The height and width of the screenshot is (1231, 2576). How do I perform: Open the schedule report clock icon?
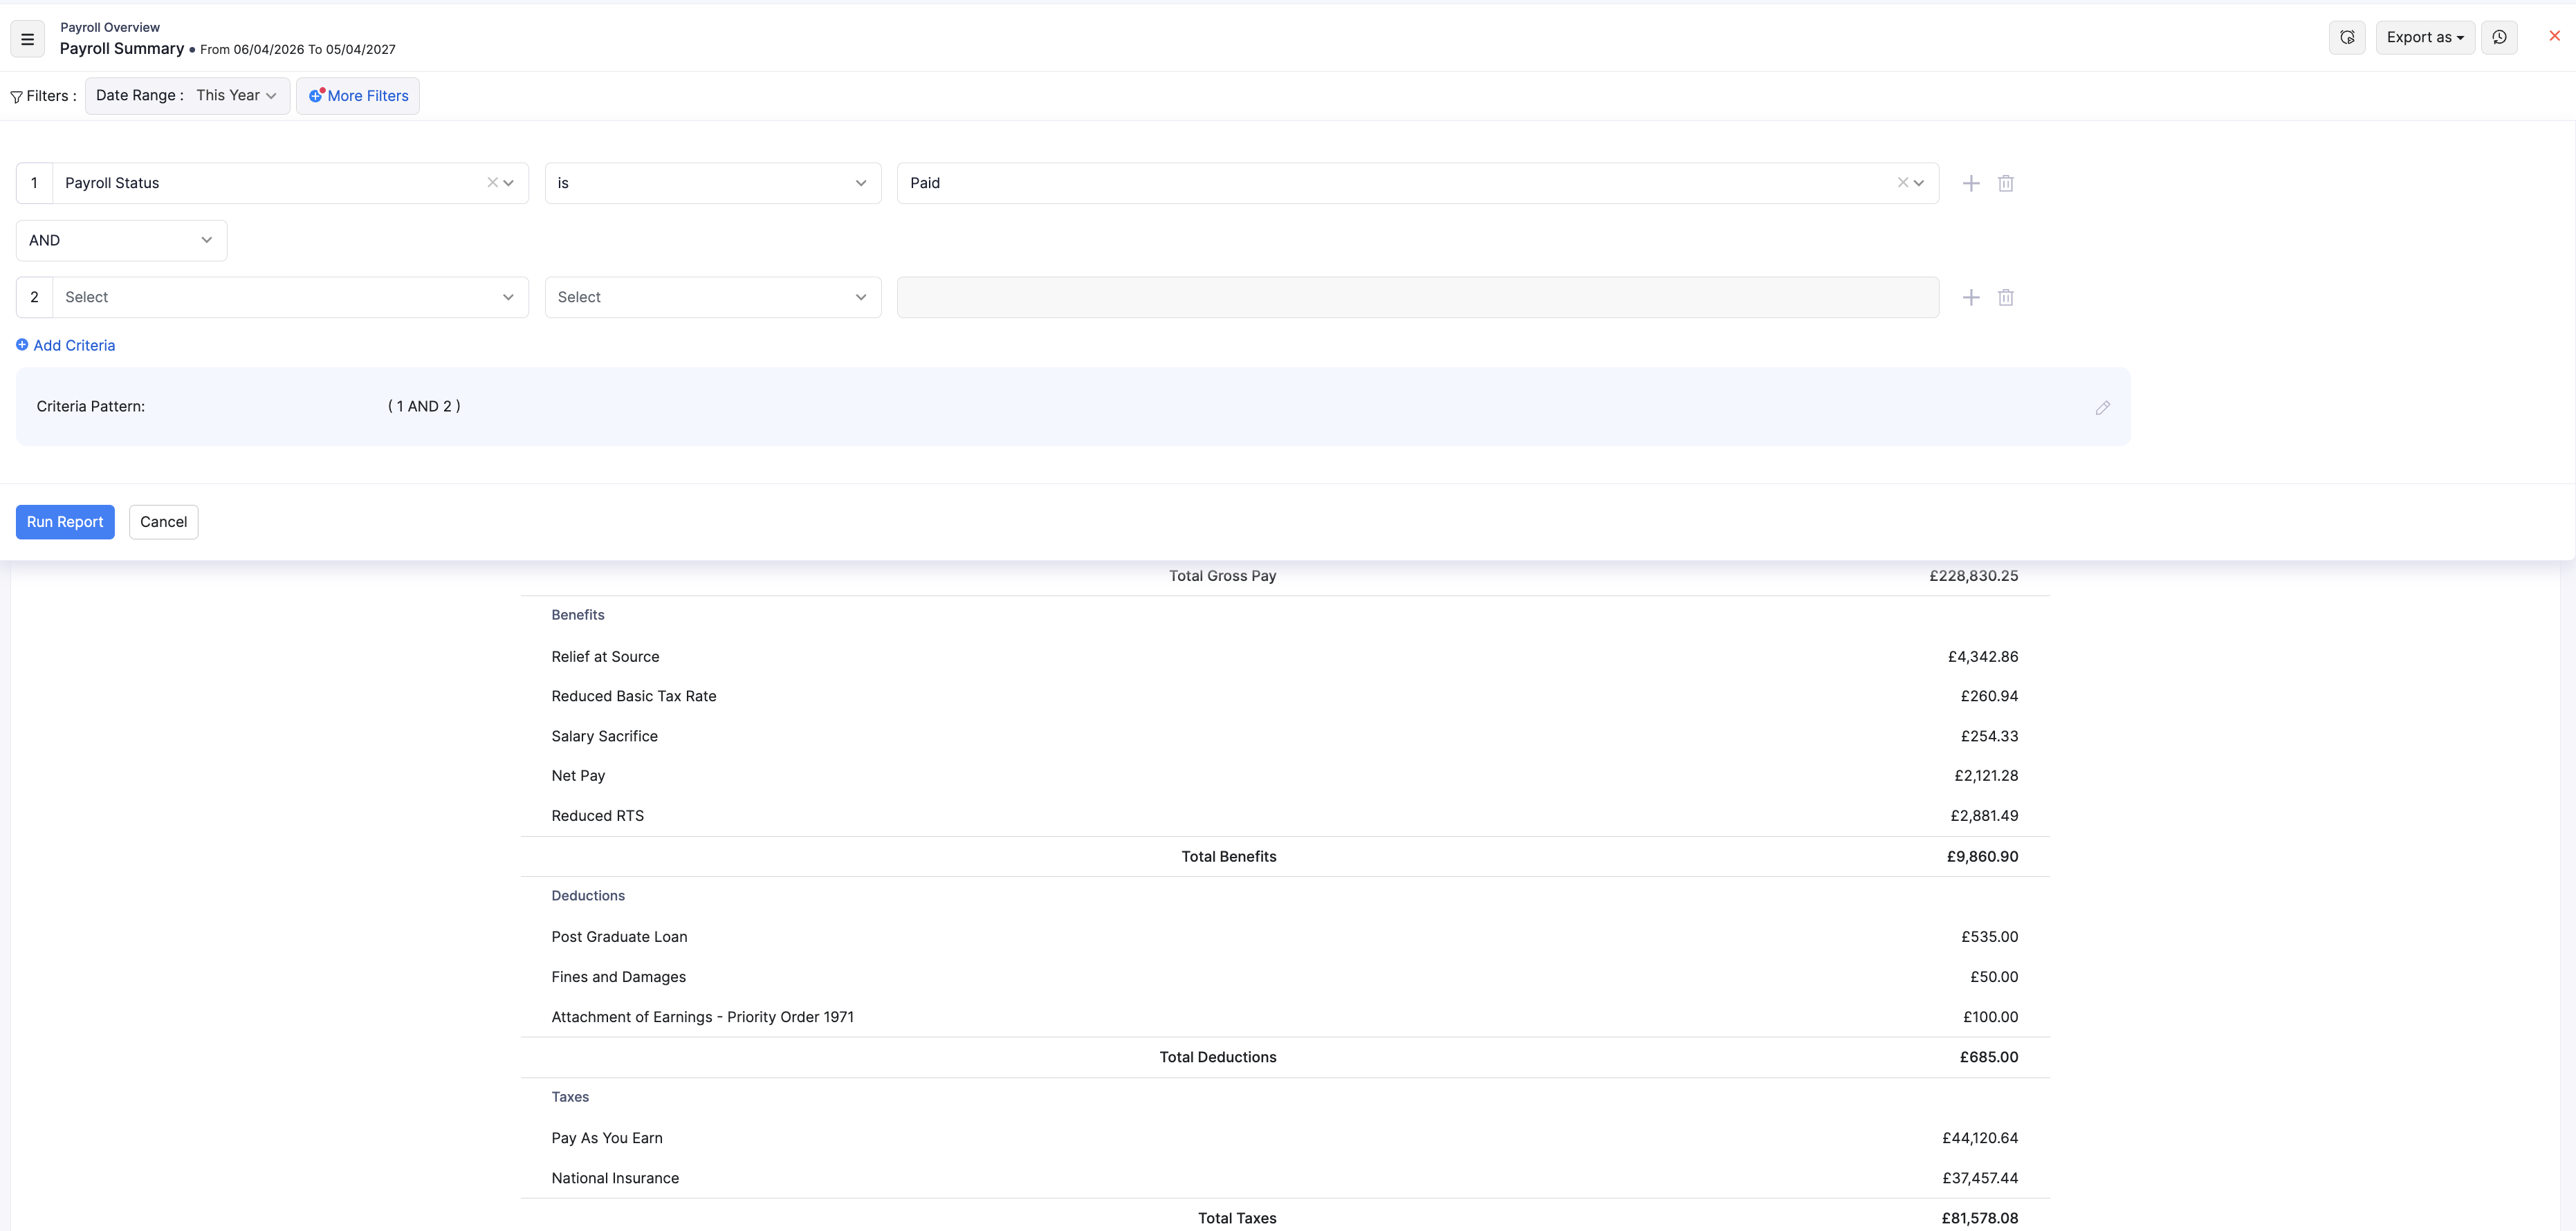click(x=2499, y=37)
